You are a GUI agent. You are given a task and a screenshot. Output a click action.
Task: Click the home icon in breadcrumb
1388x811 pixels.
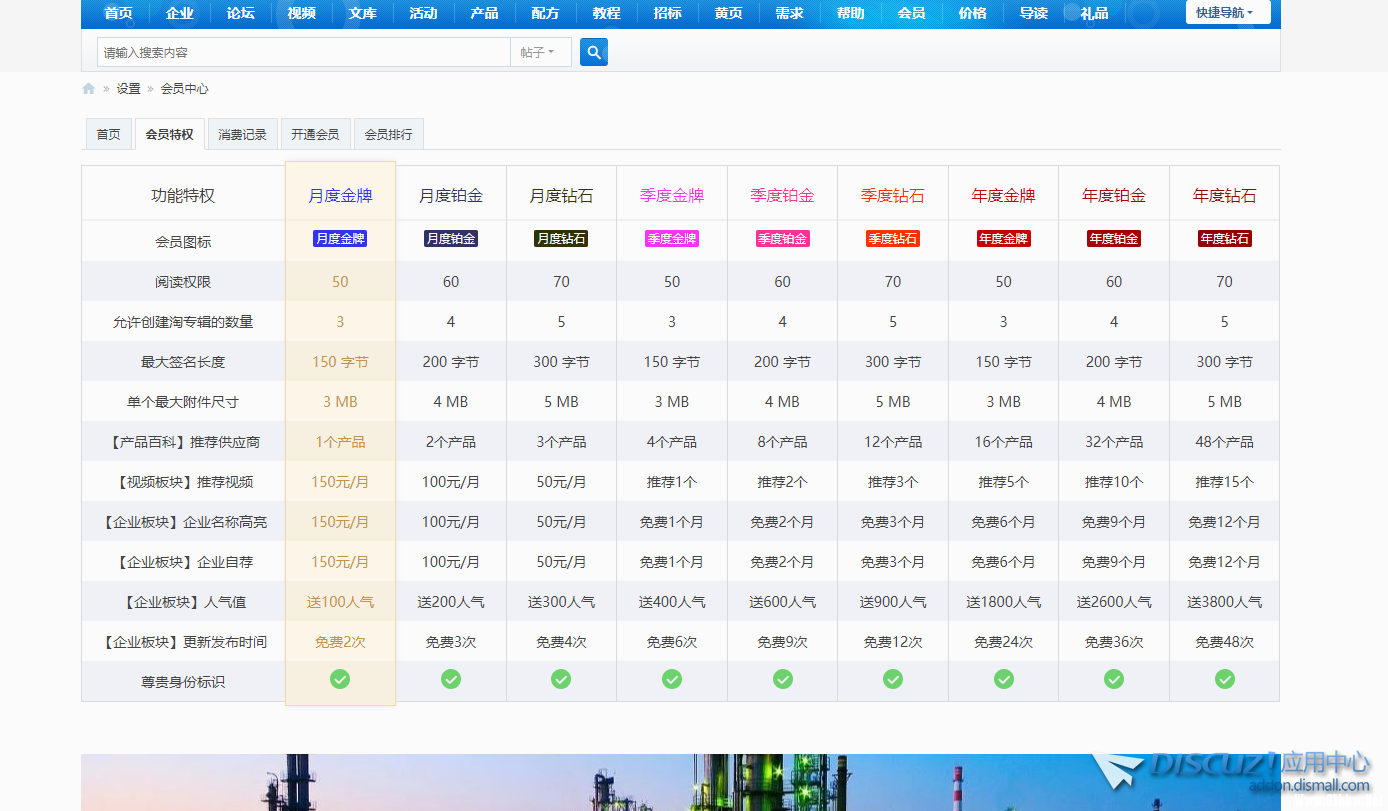[x=88, y=89]
